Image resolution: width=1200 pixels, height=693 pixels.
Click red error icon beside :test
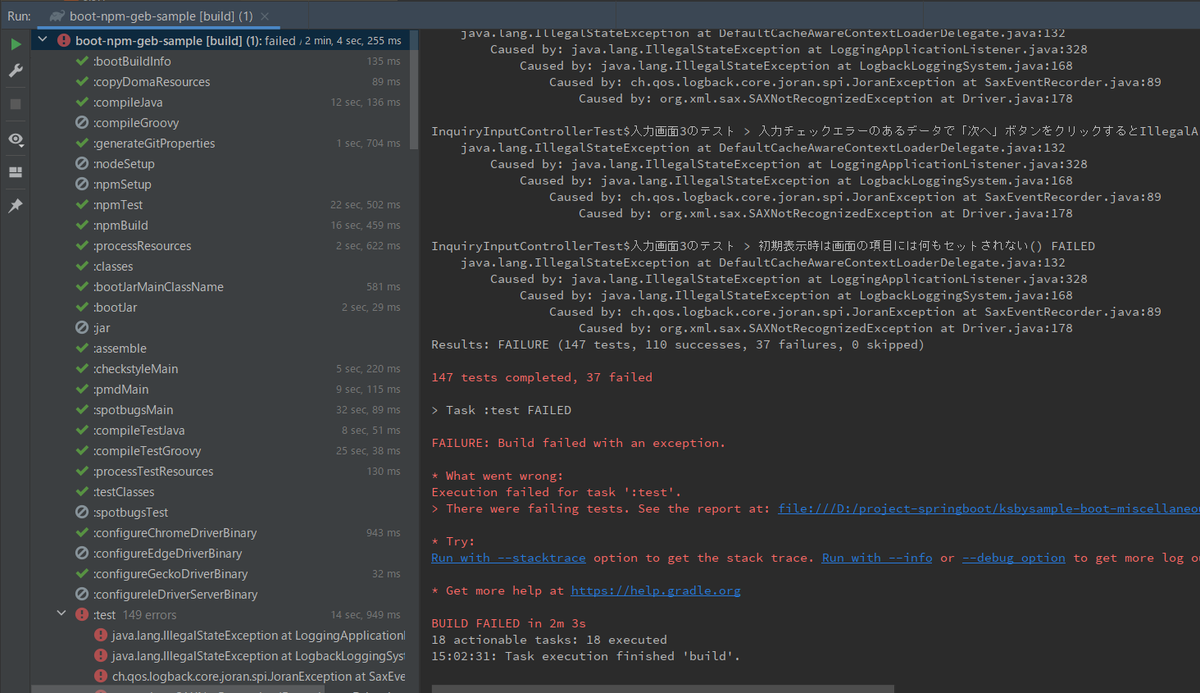[x=82, y=615]
